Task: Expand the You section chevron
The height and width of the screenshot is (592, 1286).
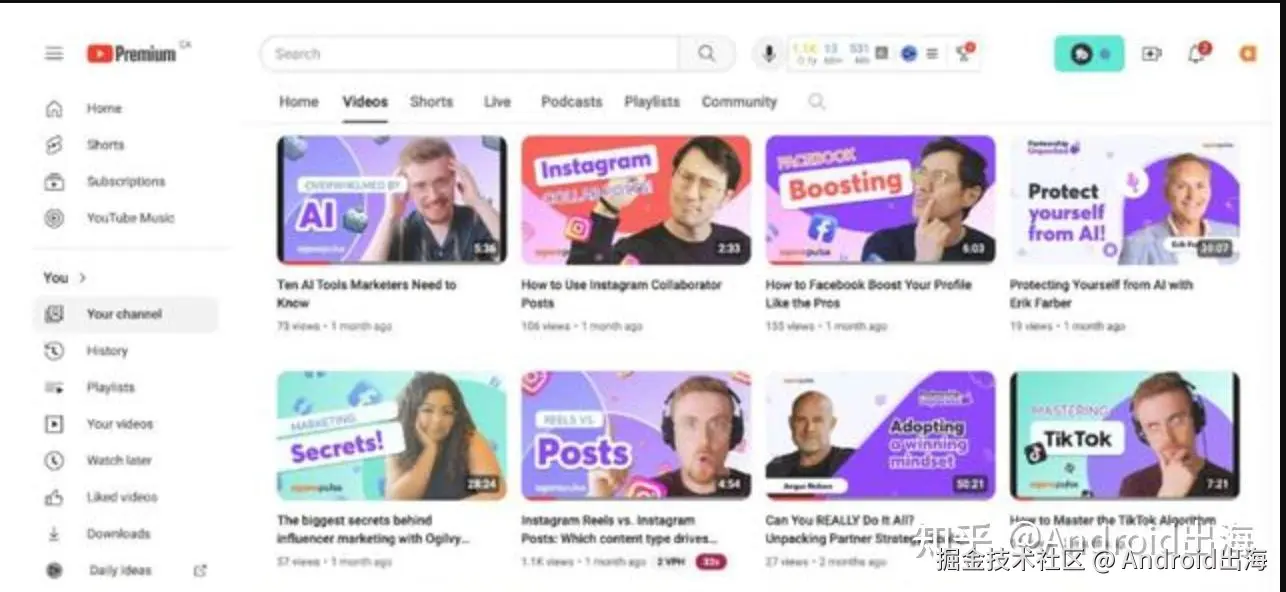Action: click(83, 277)
